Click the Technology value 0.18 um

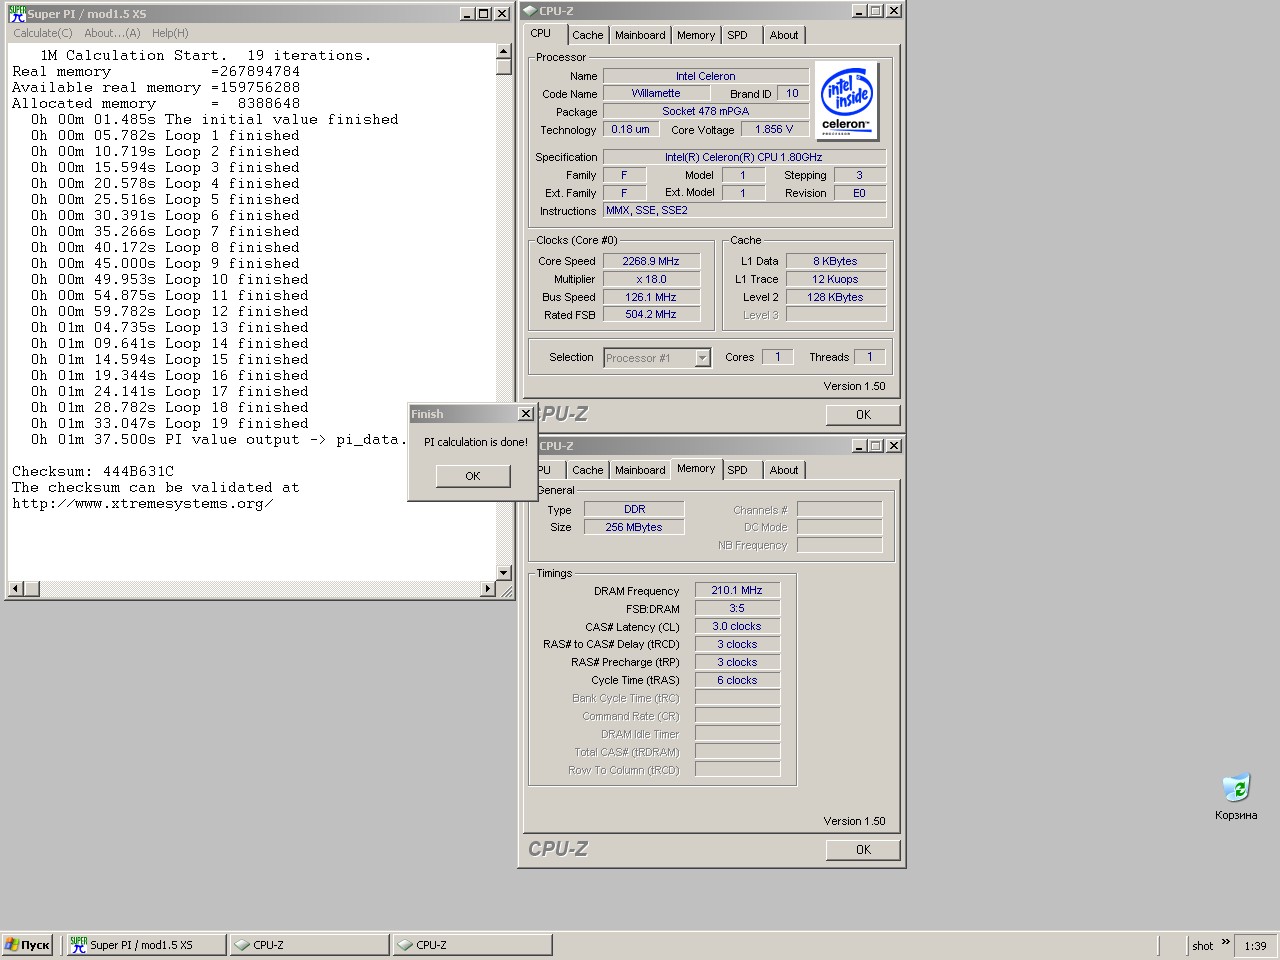click(x=630, y=129)
